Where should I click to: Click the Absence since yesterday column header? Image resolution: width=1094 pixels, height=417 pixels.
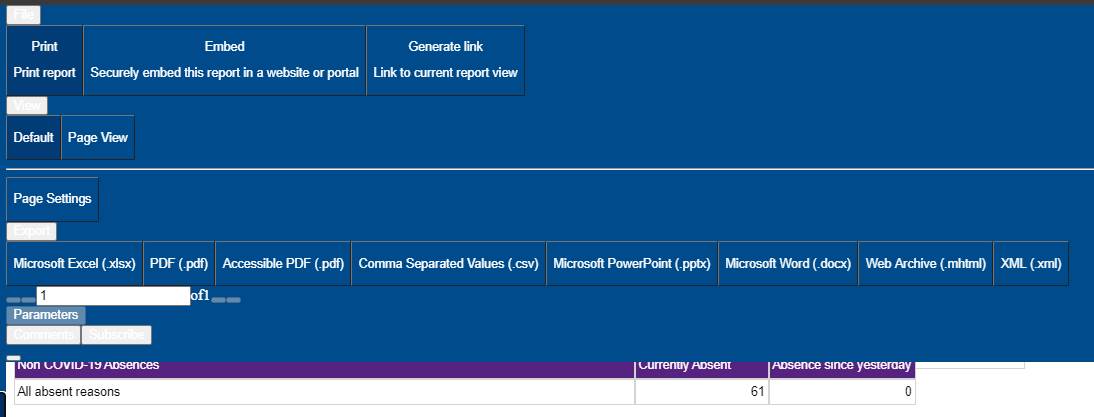[x=842, y=369]
